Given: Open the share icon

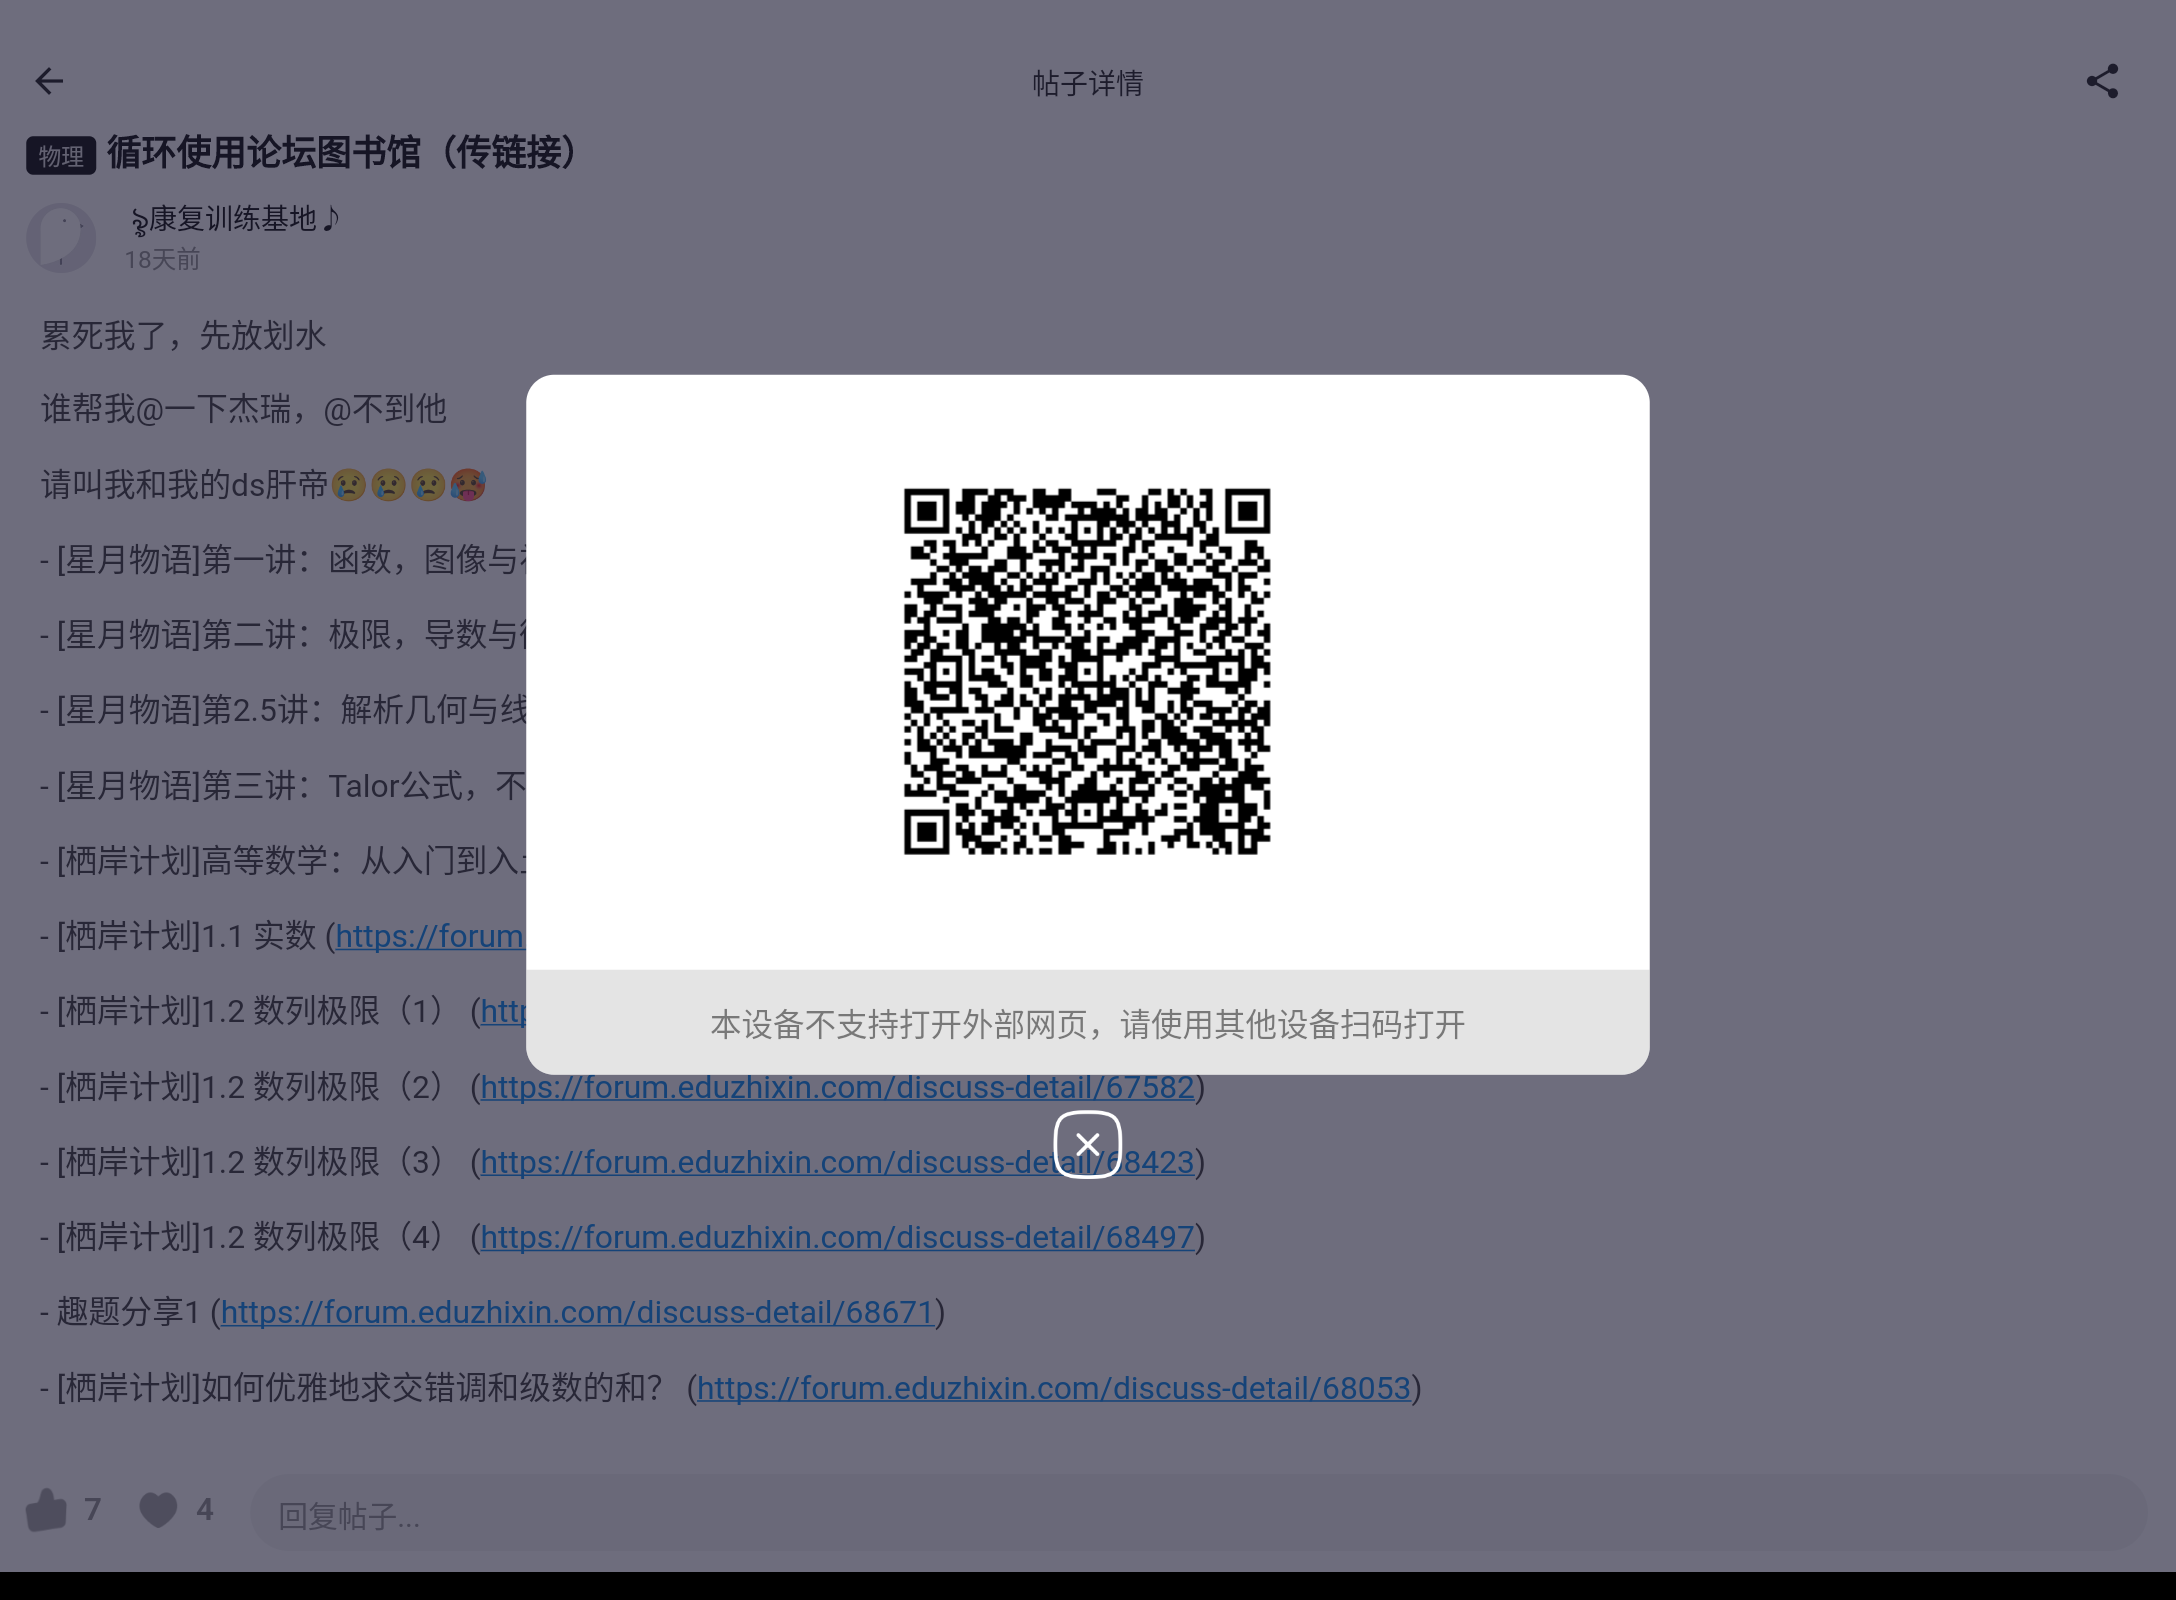Looking at the screenshot, I should point(2102,81).
